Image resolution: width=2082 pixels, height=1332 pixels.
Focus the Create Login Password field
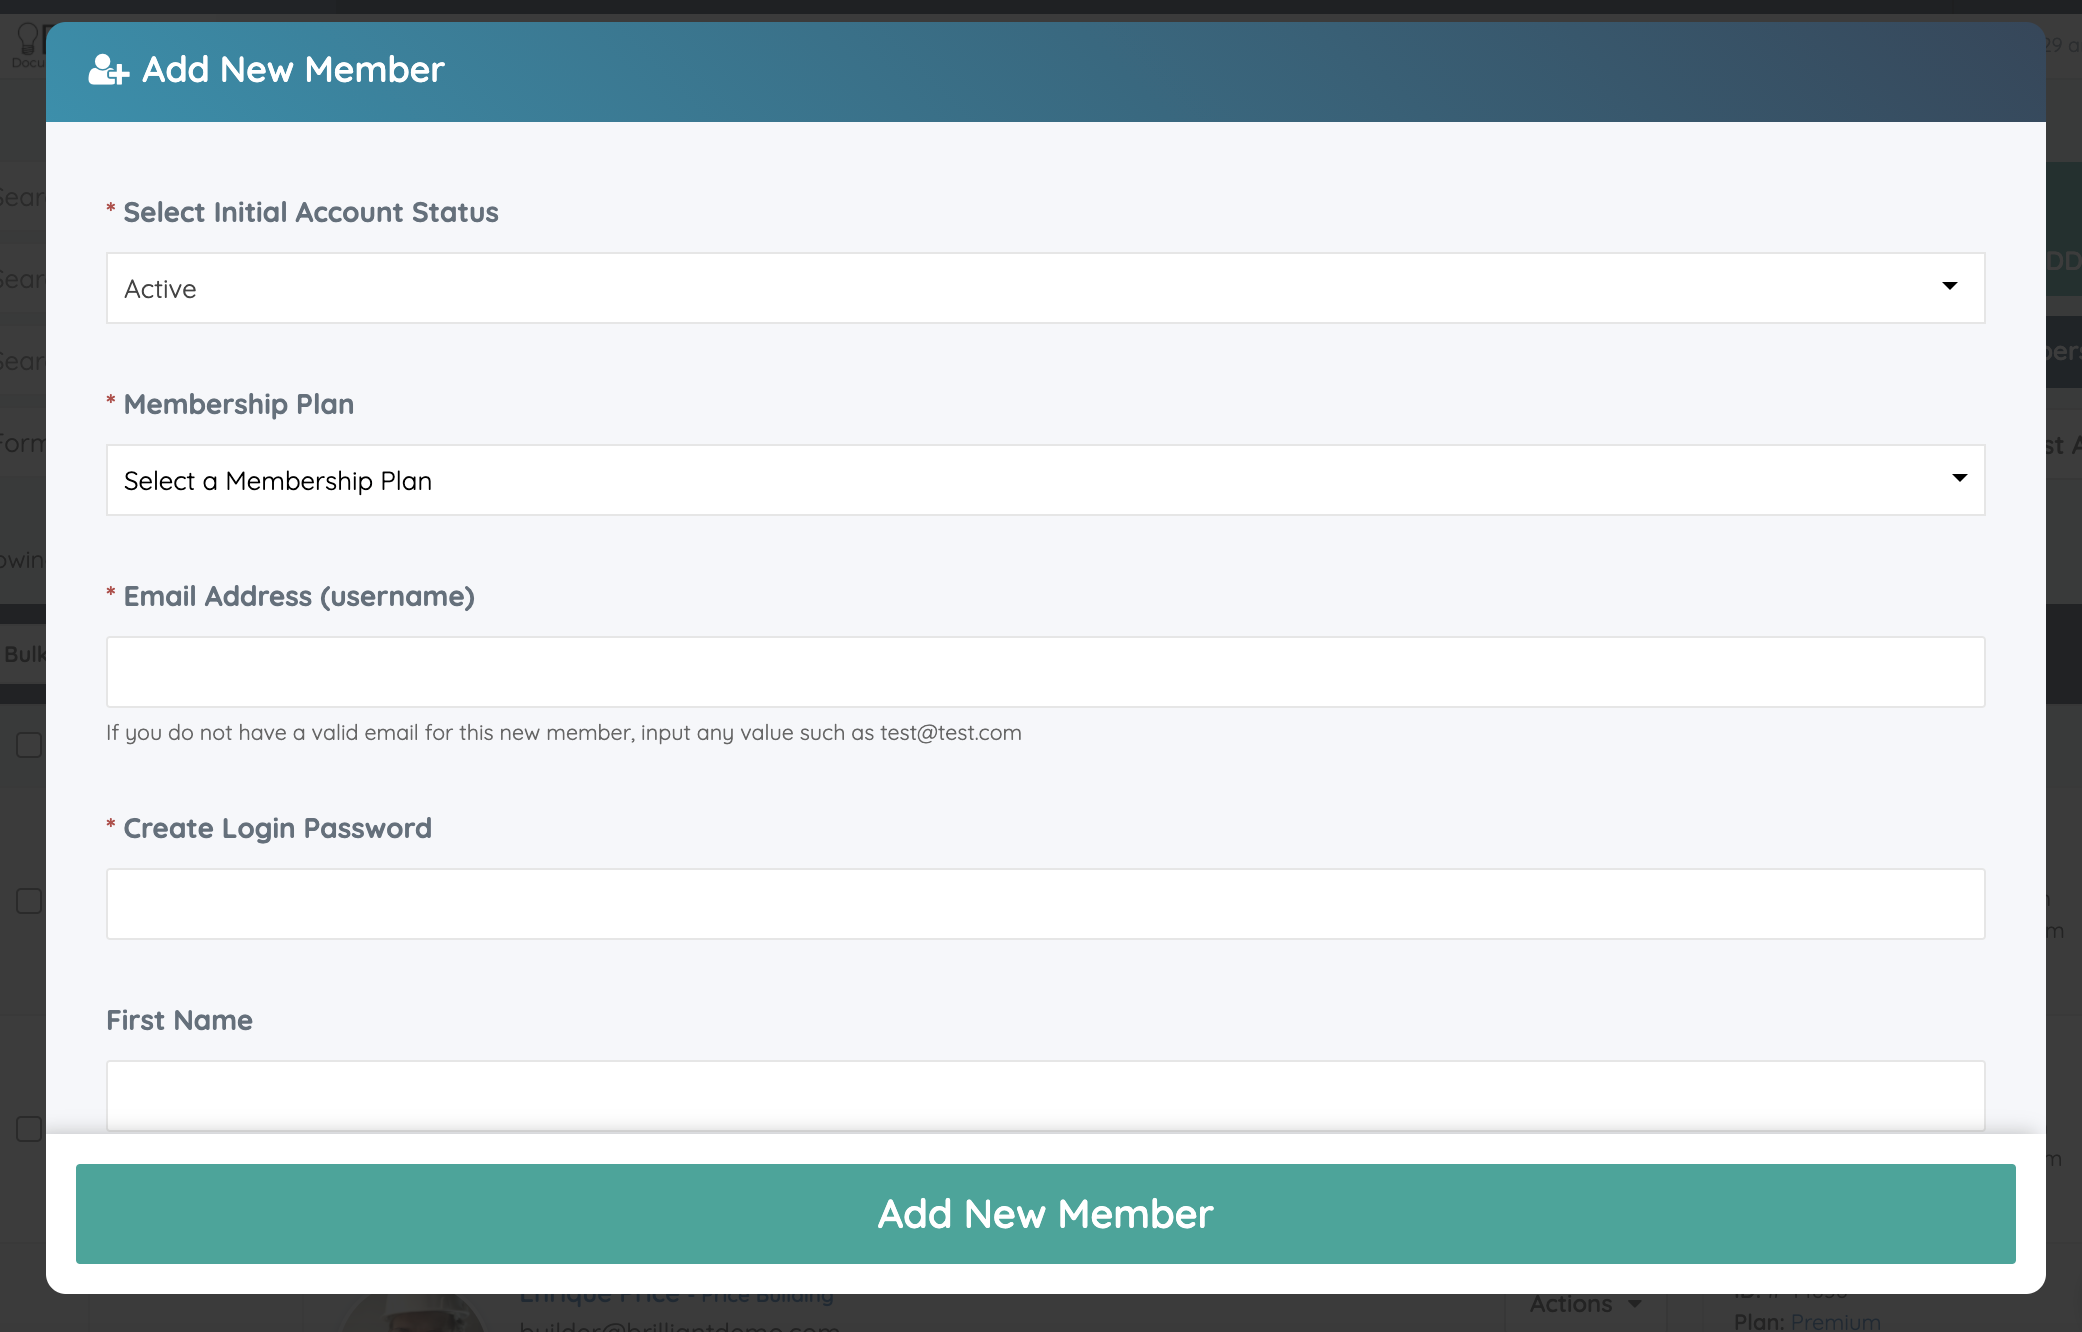point(1045,904)
